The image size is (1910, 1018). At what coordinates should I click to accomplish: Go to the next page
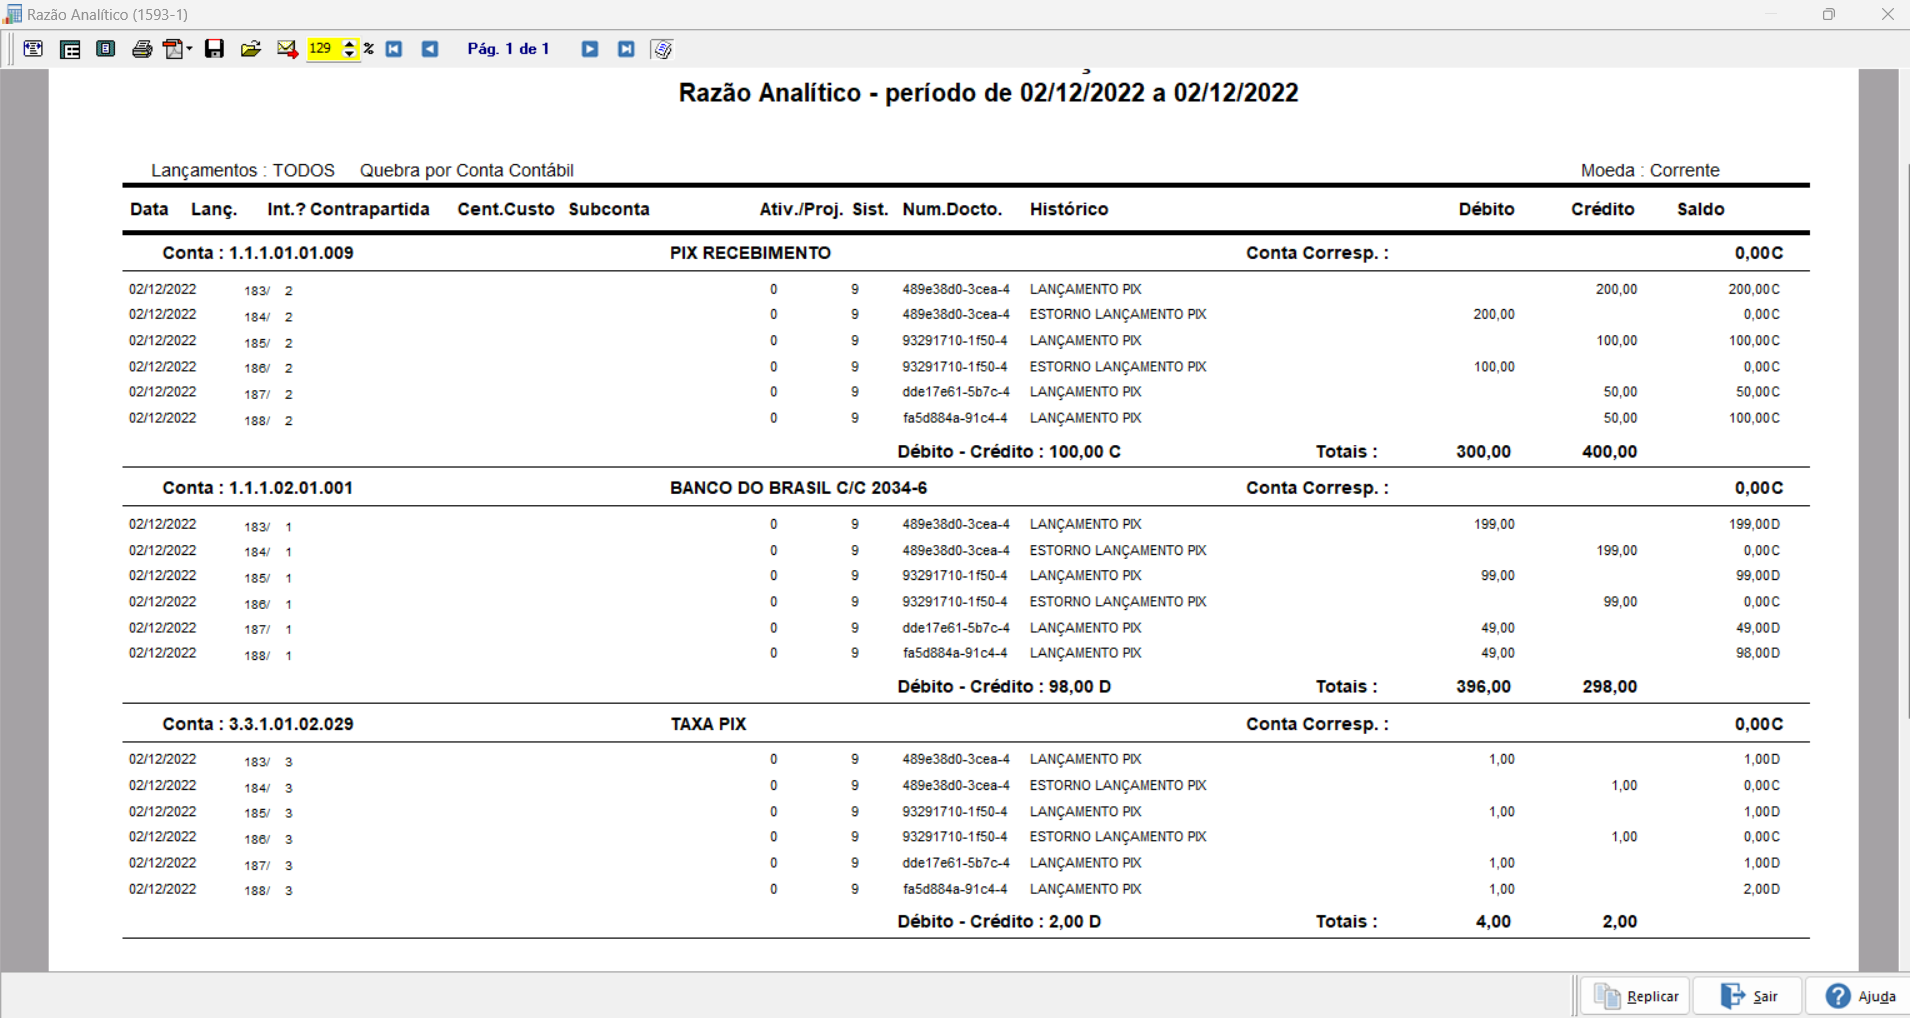(590, 49)
